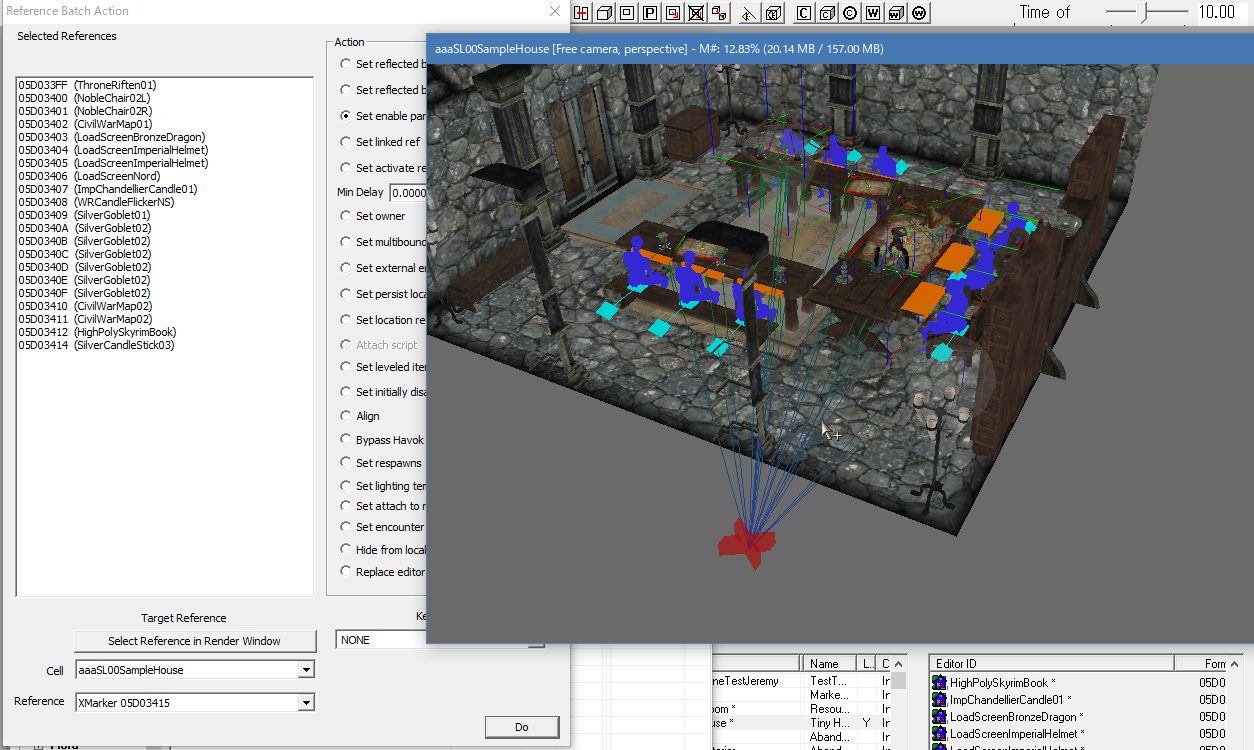This screenshot has height=750, width=1254.
Task: Click the aaaSL00SampleHouse render window title bar
Action: tap(838, 49)
